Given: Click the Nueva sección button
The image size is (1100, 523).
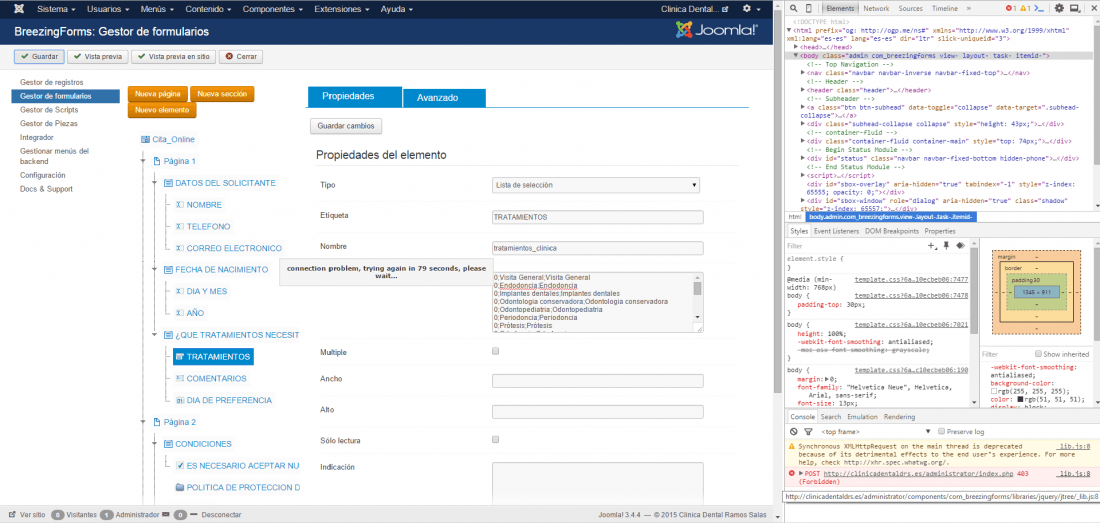Looking at the screenshot, I should click(222, 93).
